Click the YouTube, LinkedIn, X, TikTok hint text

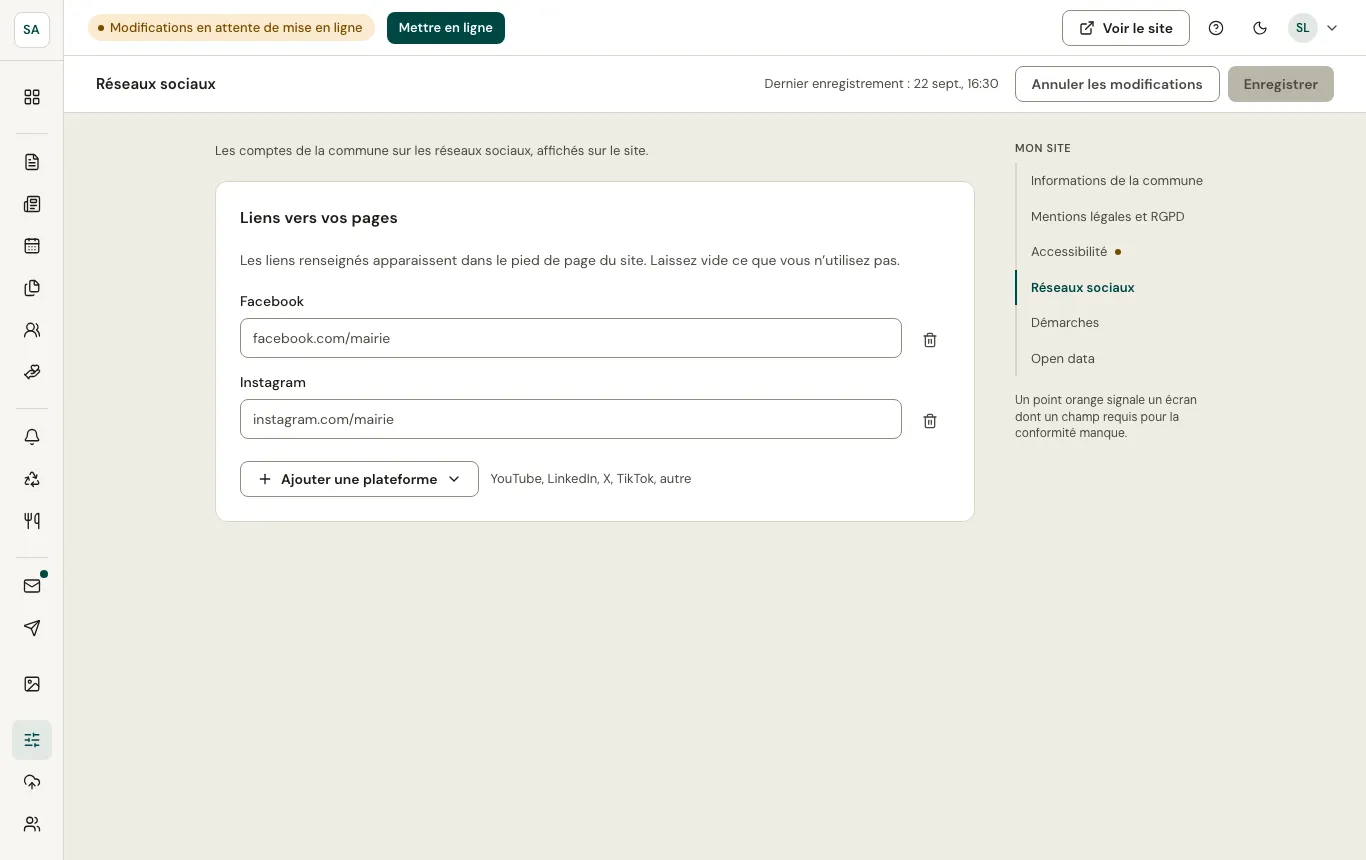point(591,479)
